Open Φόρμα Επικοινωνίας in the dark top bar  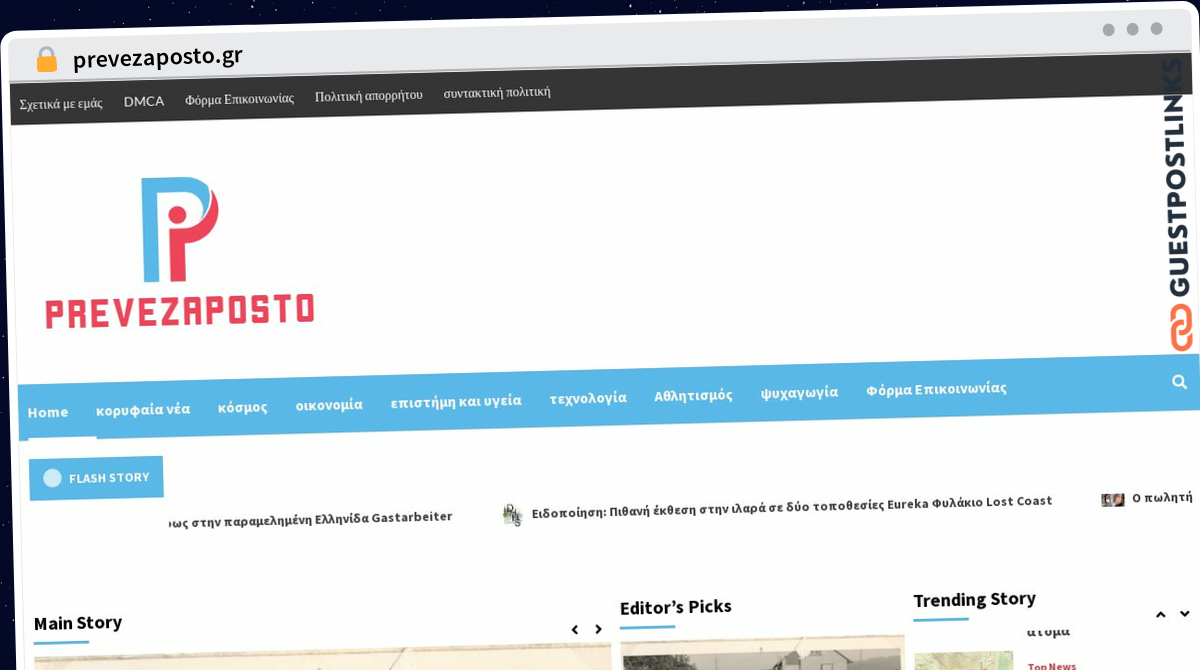(x=239, y=98)
